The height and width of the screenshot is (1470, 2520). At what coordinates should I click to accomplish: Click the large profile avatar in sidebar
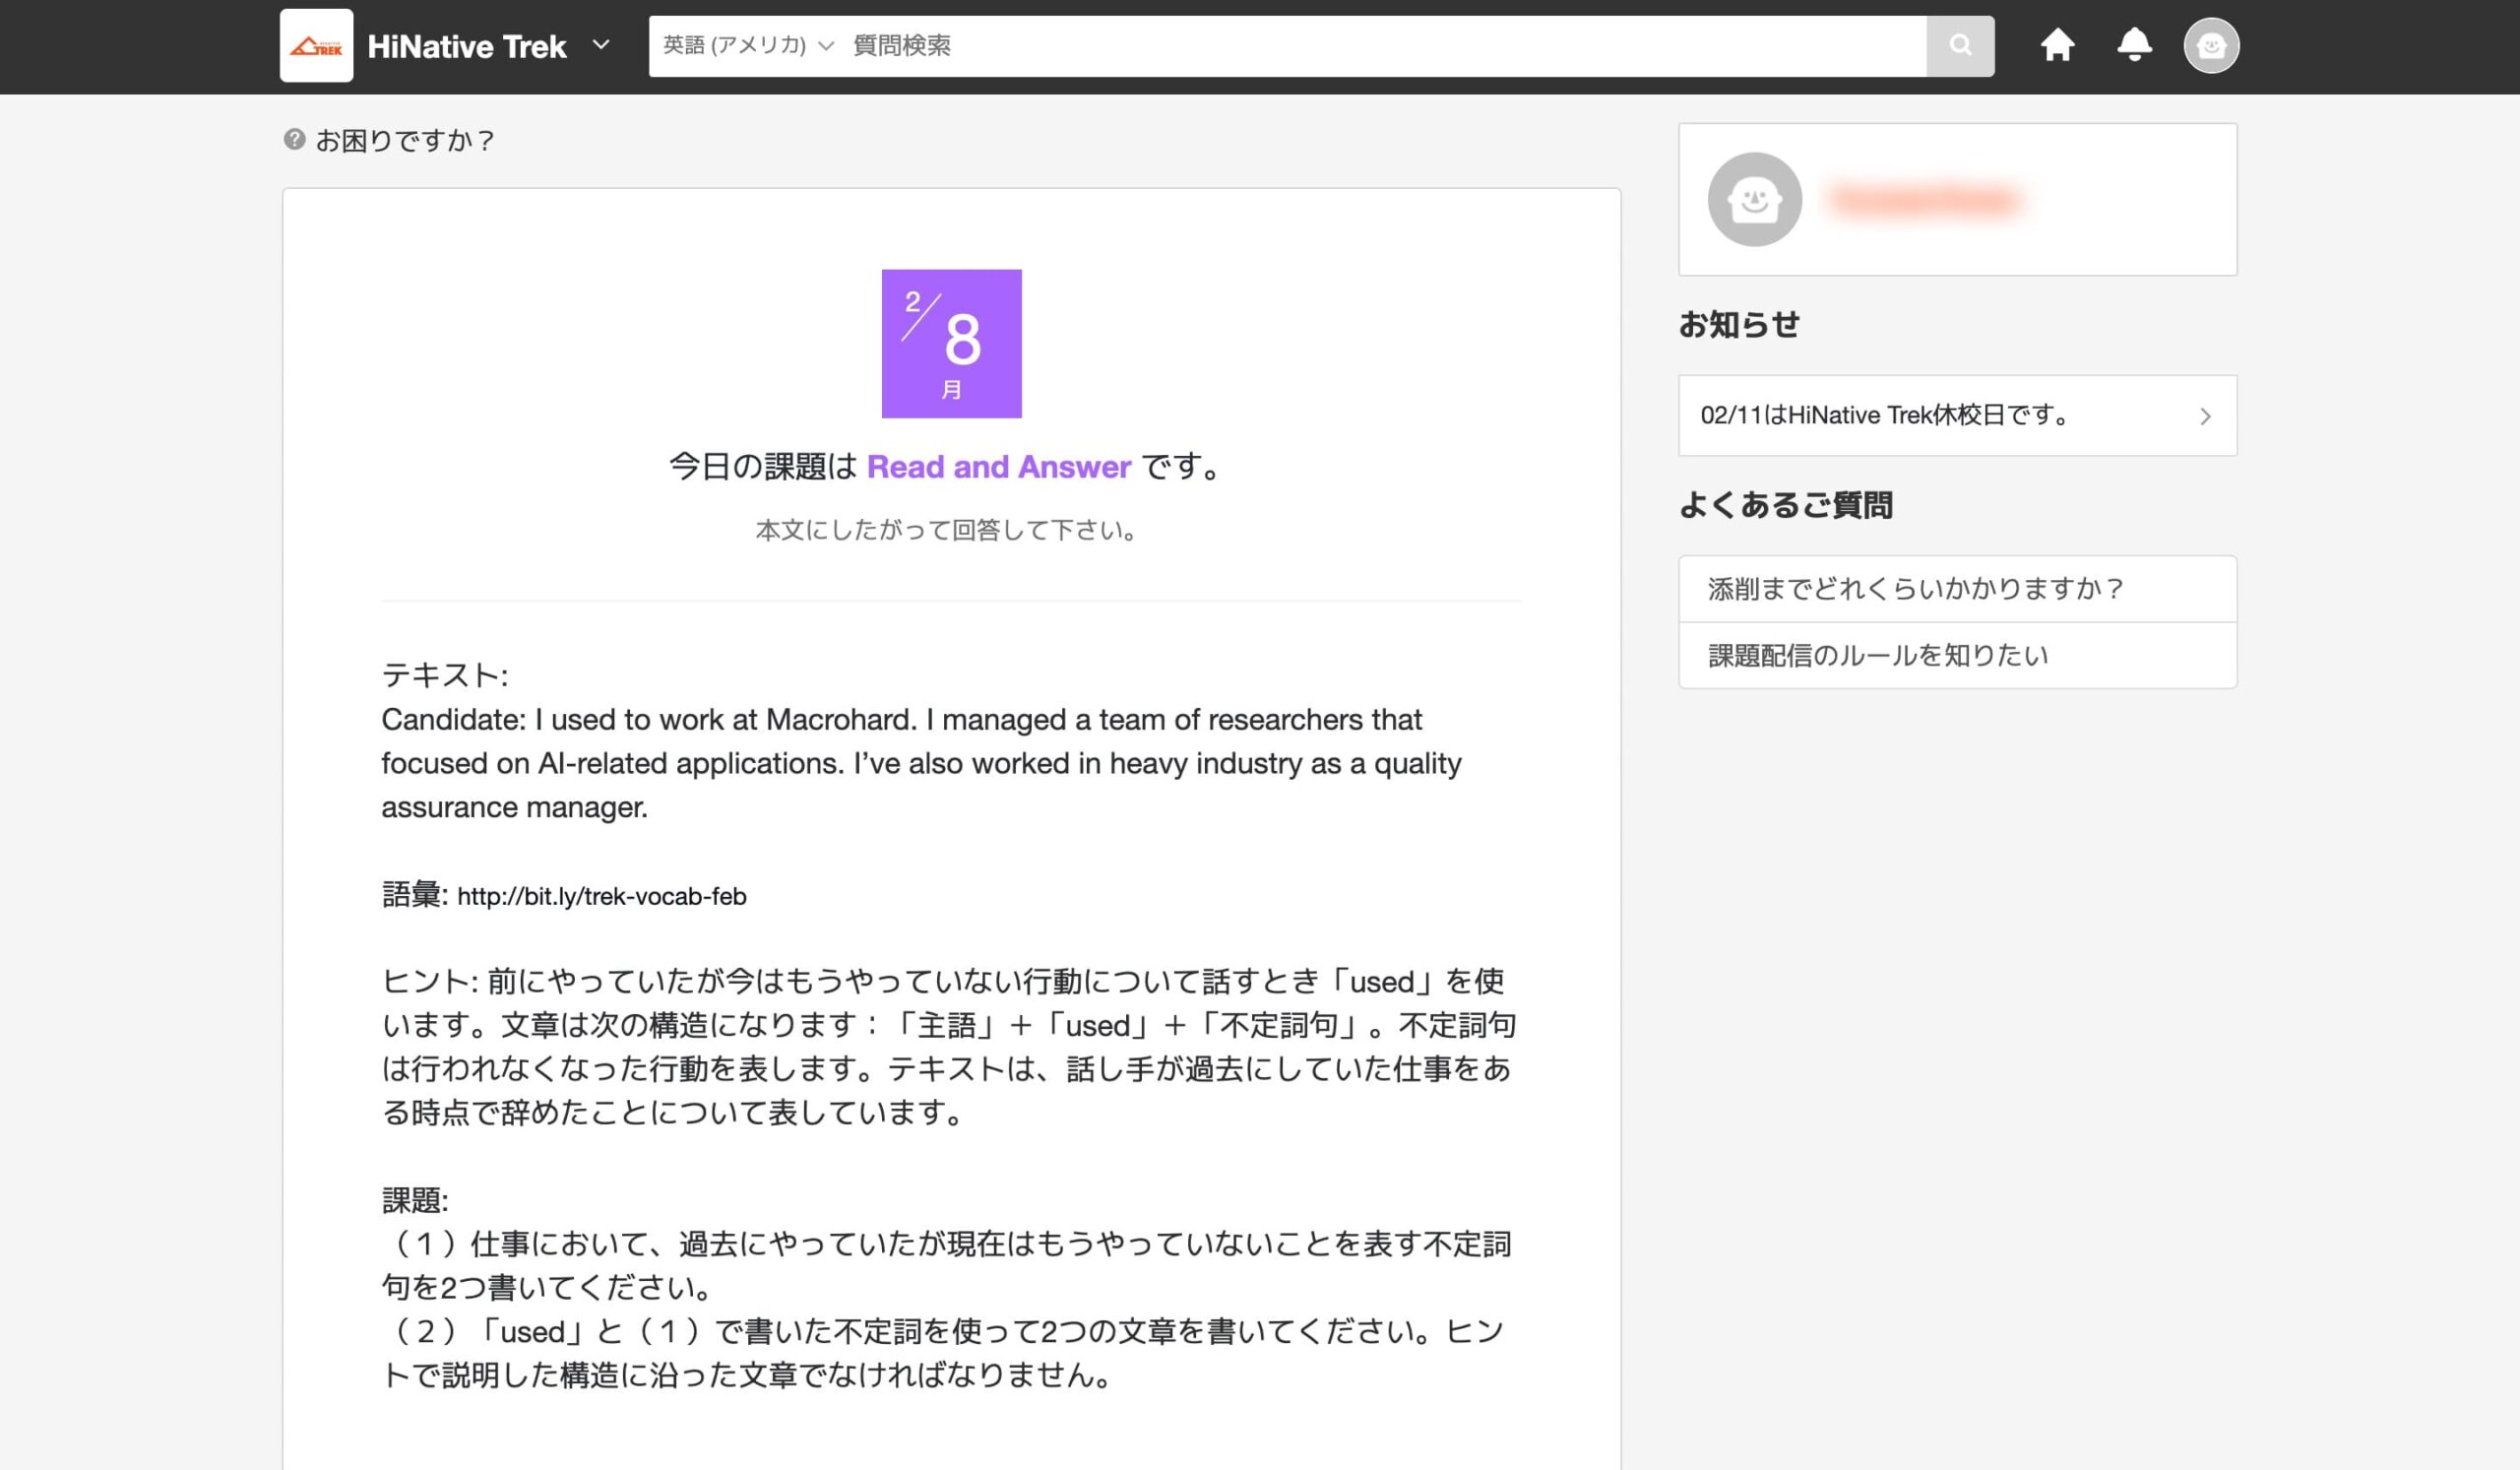pos(1754,199)
